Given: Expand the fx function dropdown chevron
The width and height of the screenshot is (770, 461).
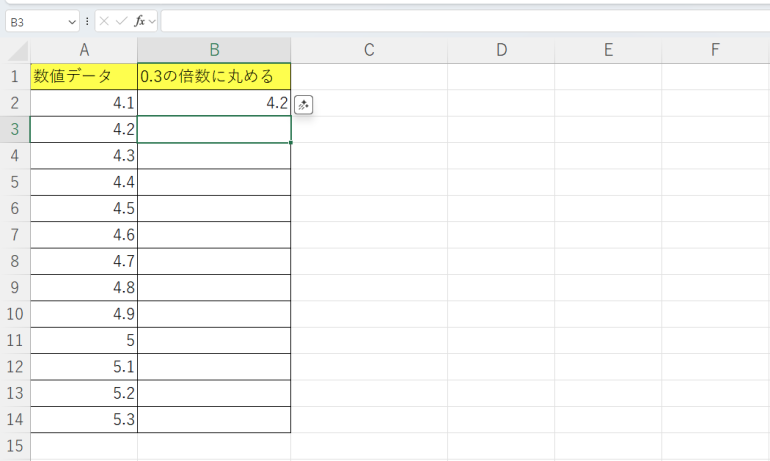Looking at the screenshot, I should [152, 22].
